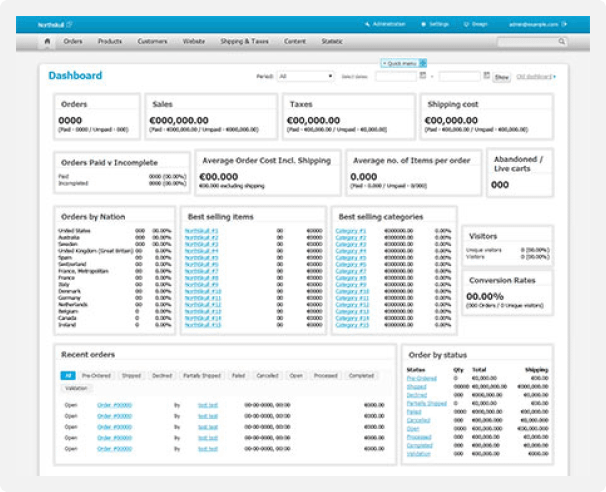
Task: Open Category #1 in best selling categories
Action: click(351, 231)
